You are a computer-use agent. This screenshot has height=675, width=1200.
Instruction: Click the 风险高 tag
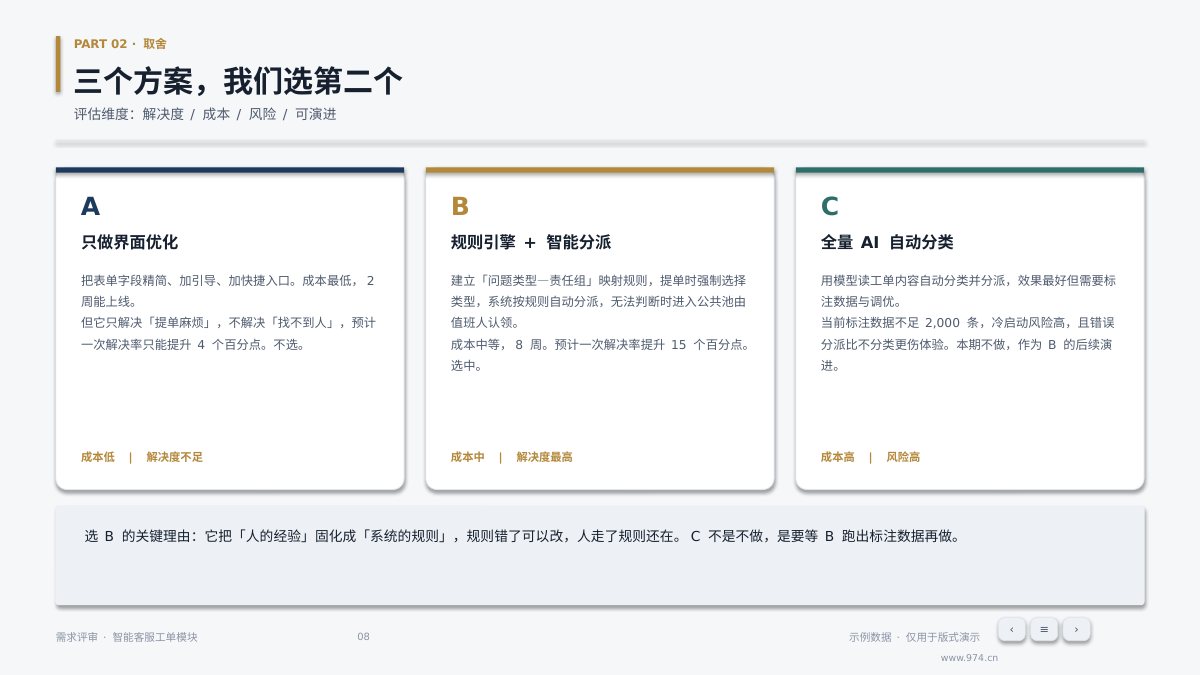click(x=903, y=457)
